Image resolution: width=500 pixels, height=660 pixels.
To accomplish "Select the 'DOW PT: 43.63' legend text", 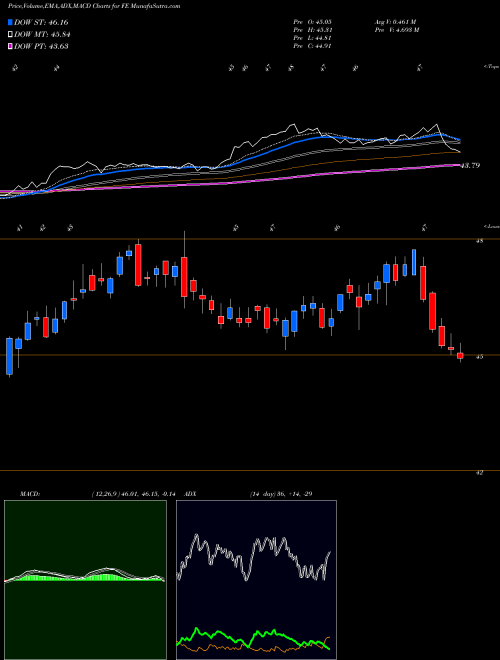I will click(x=41, y=46).
